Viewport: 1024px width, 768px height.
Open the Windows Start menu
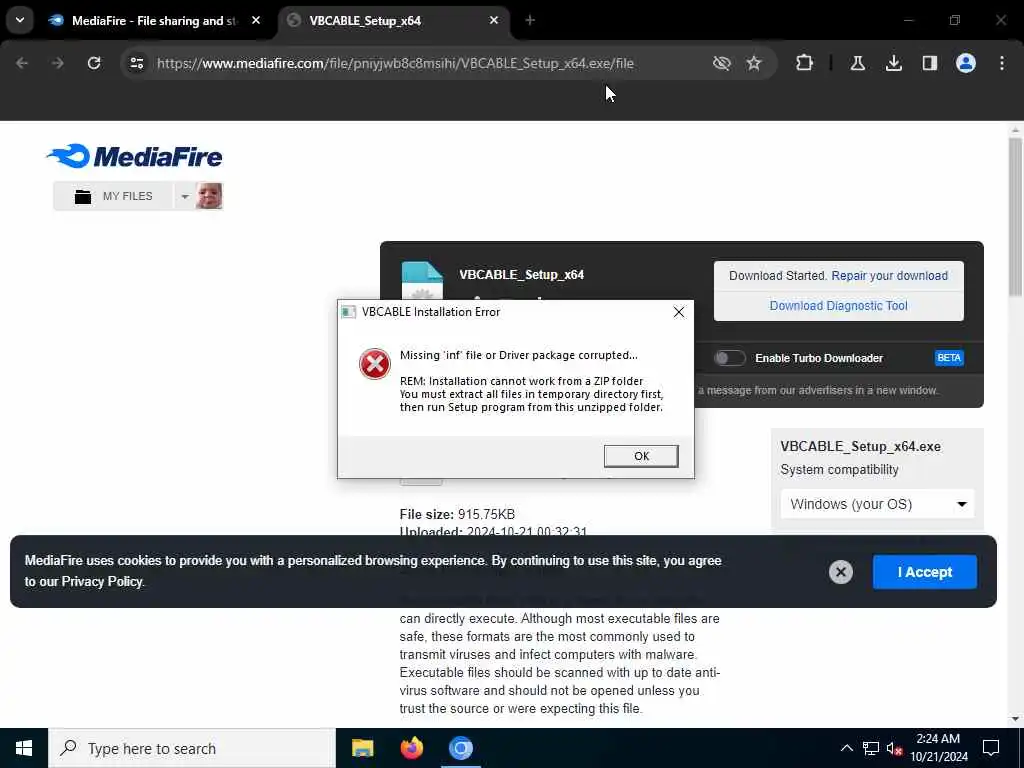[24, 748]
